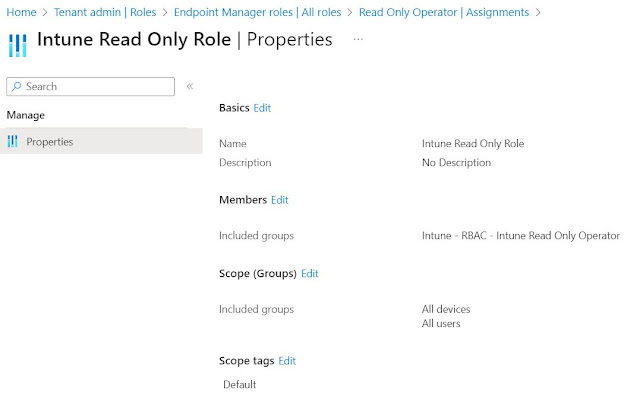Image resolution: width=640 pixels, height=412 pixels.
Task: Click the trailing chevron after Assignments breadcrumb
Action: click(x=538, y=13)
